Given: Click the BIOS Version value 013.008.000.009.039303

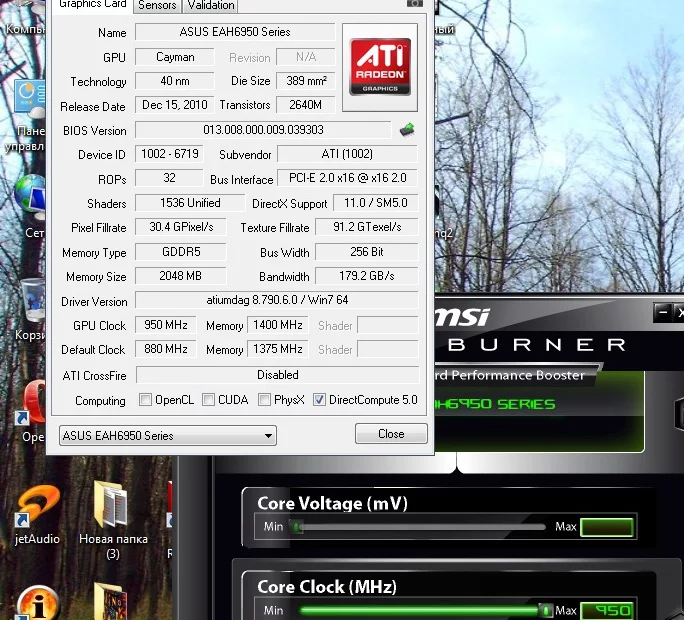Looking at the screenshot, I should [x=263, y=130].
